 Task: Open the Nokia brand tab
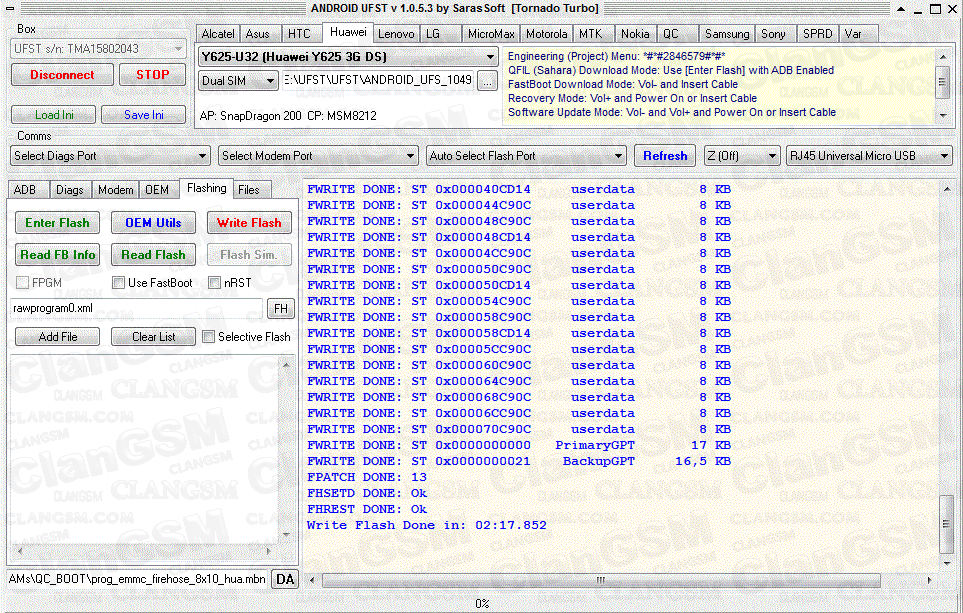coord(635,34)
